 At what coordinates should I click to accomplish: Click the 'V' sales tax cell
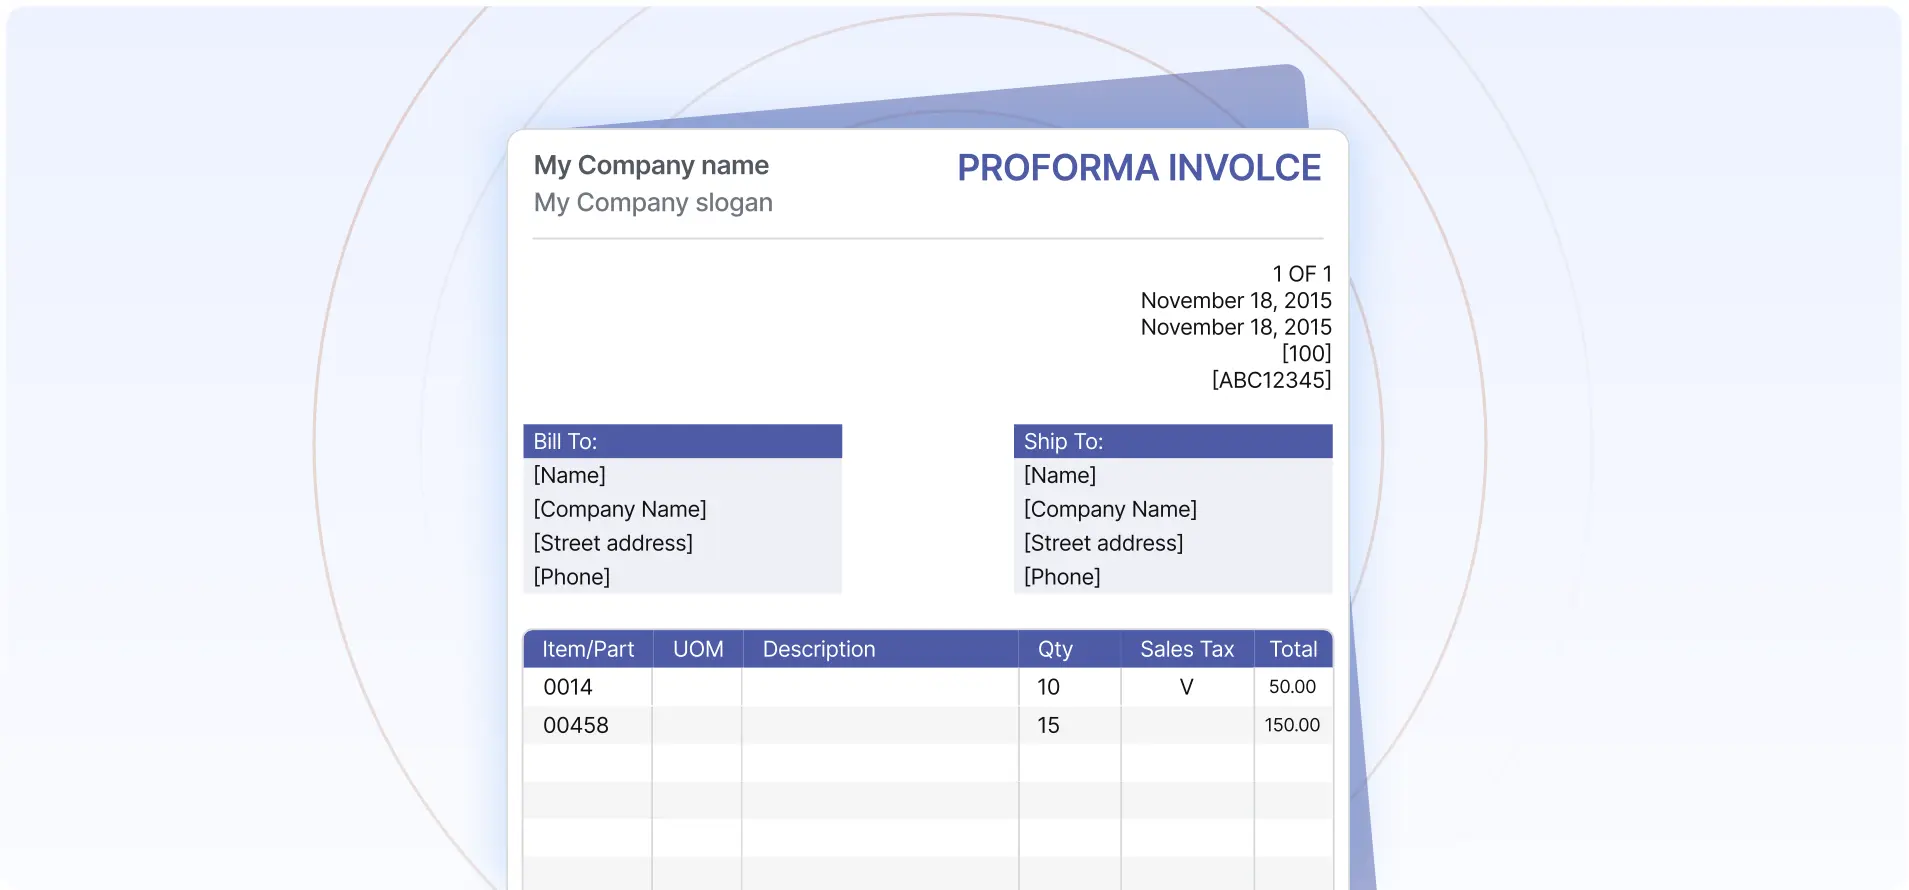pyautogui.click(x=1187, y=687)
